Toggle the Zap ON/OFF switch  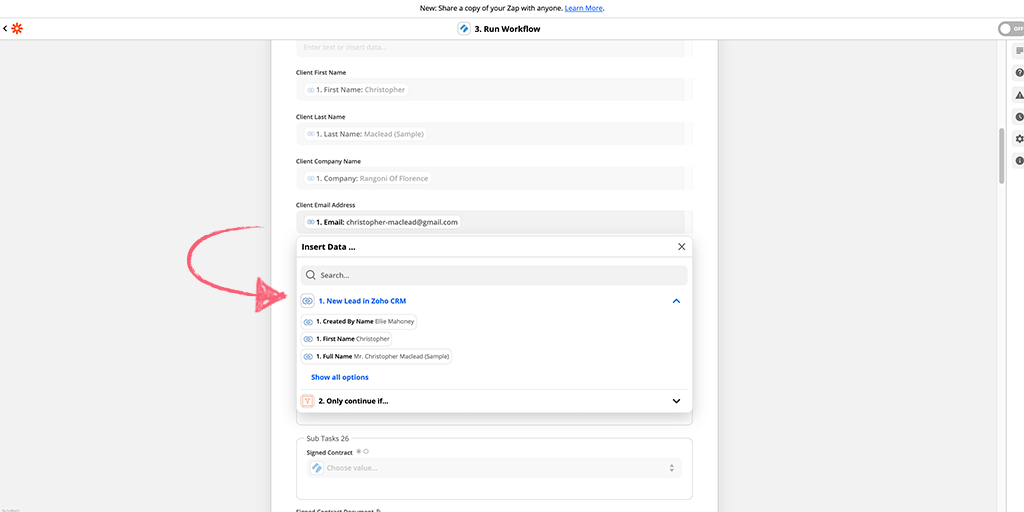coord(1010,29)
